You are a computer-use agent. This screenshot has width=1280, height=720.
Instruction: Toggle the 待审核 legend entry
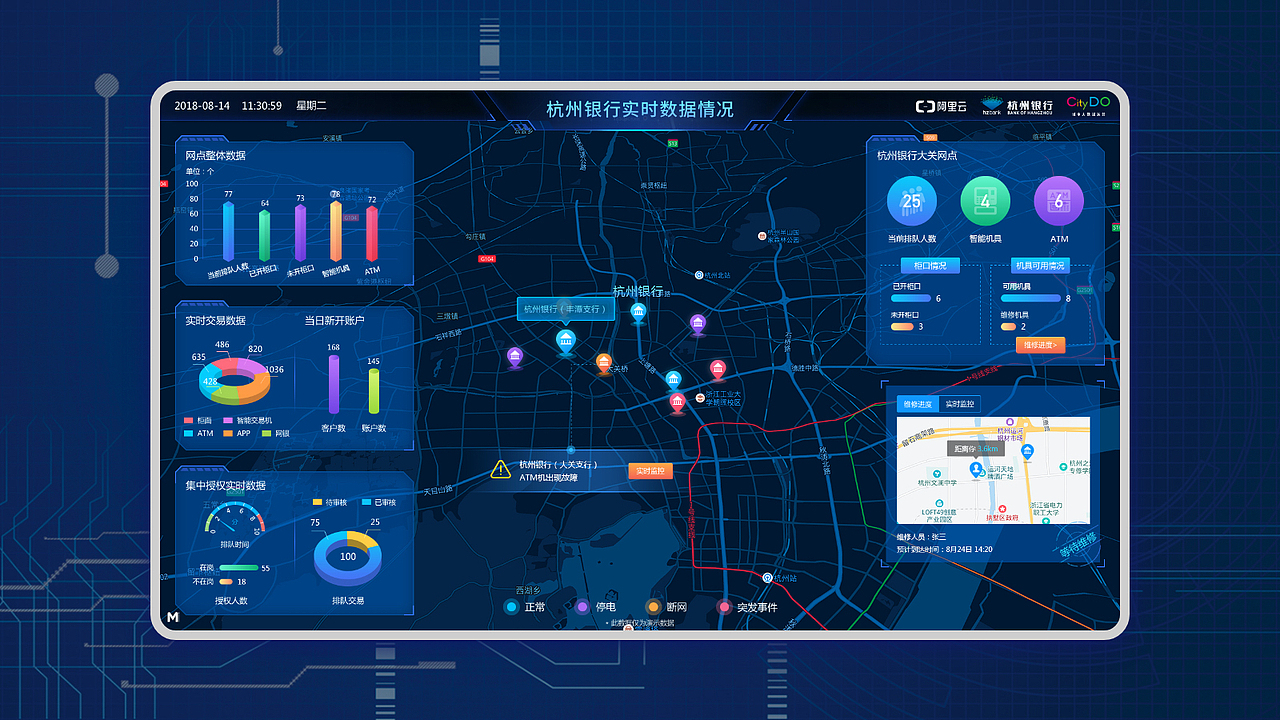(330, 502)
